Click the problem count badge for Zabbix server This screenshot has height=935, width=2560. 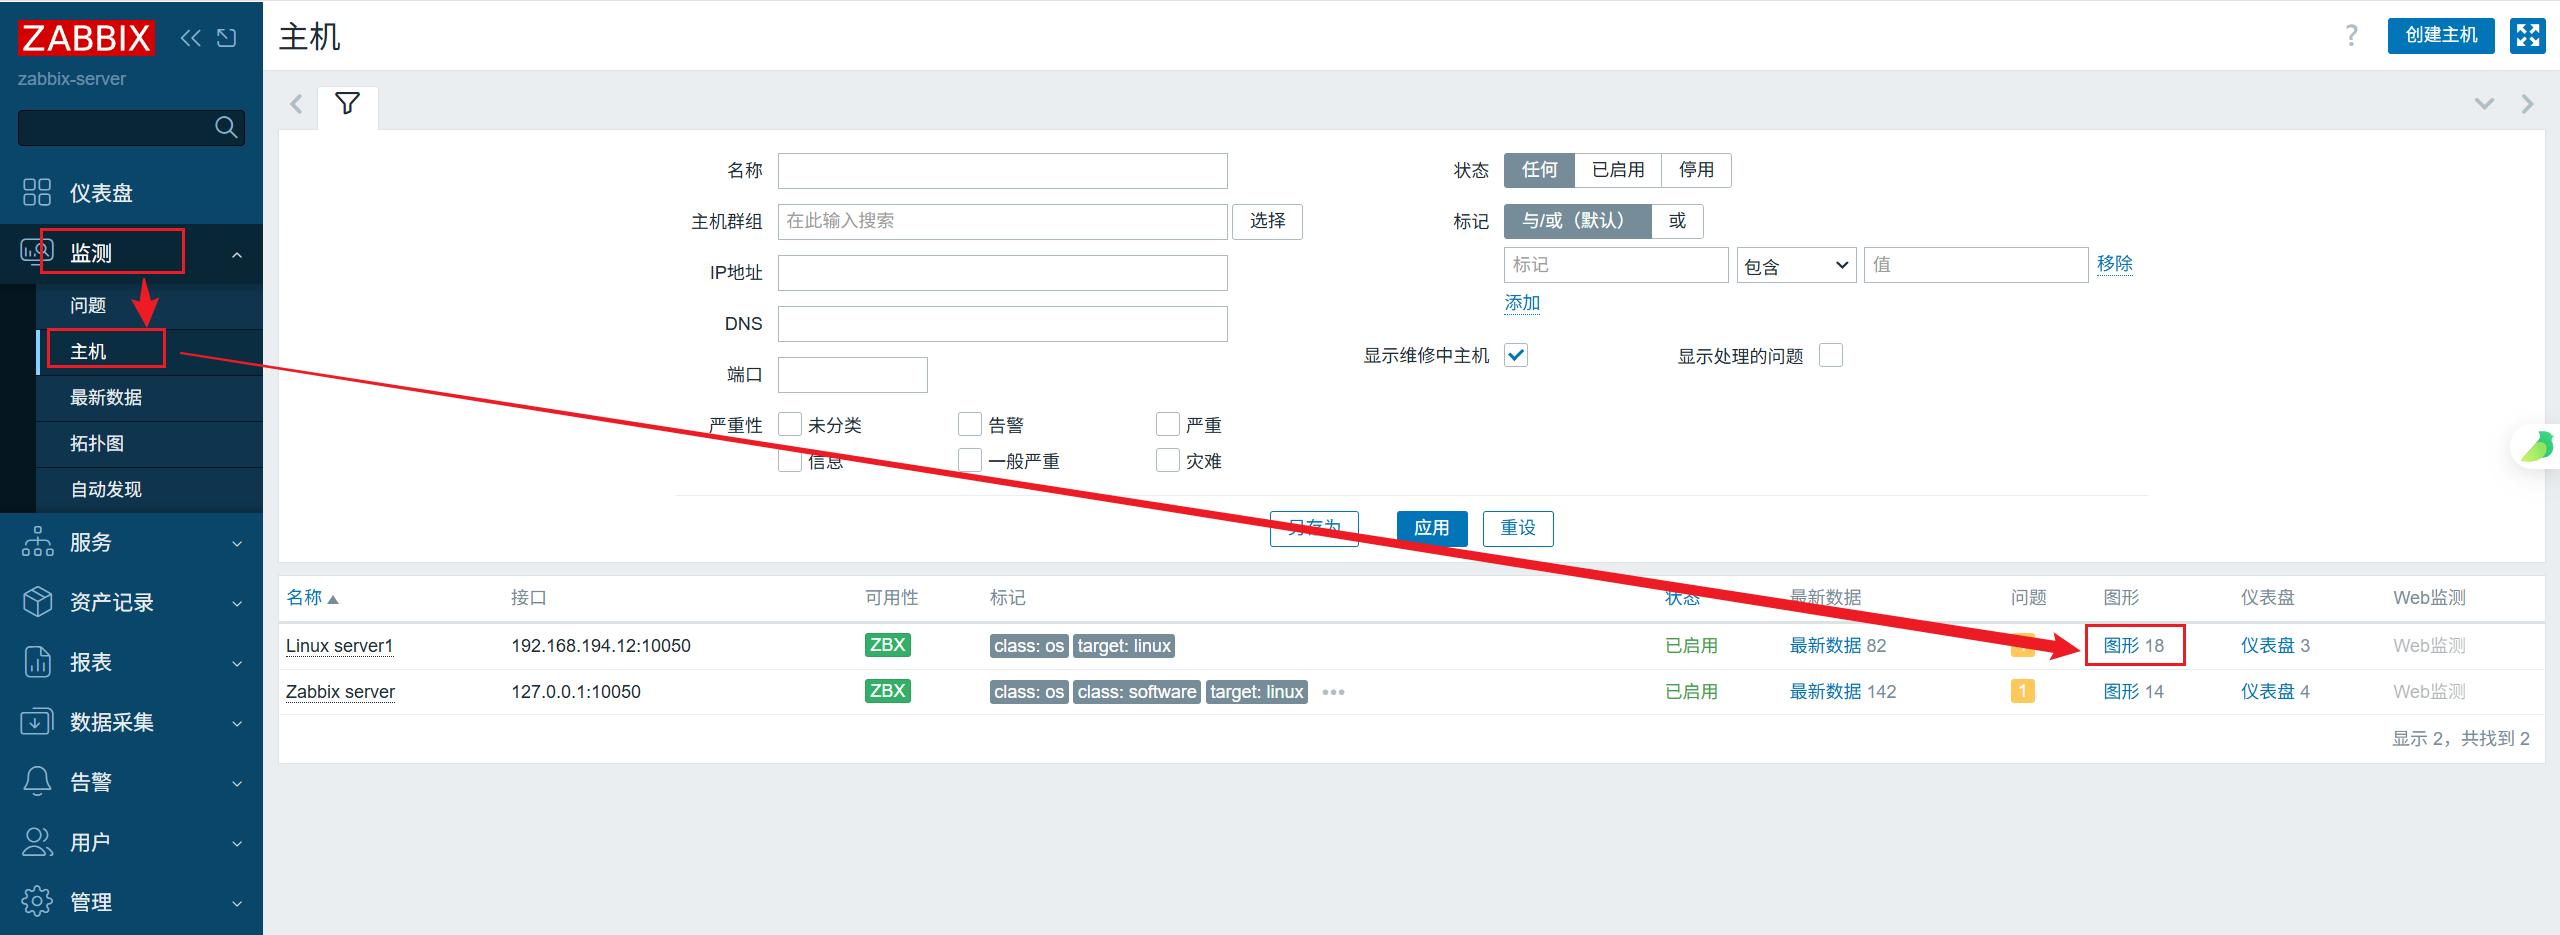(2023, 691)
